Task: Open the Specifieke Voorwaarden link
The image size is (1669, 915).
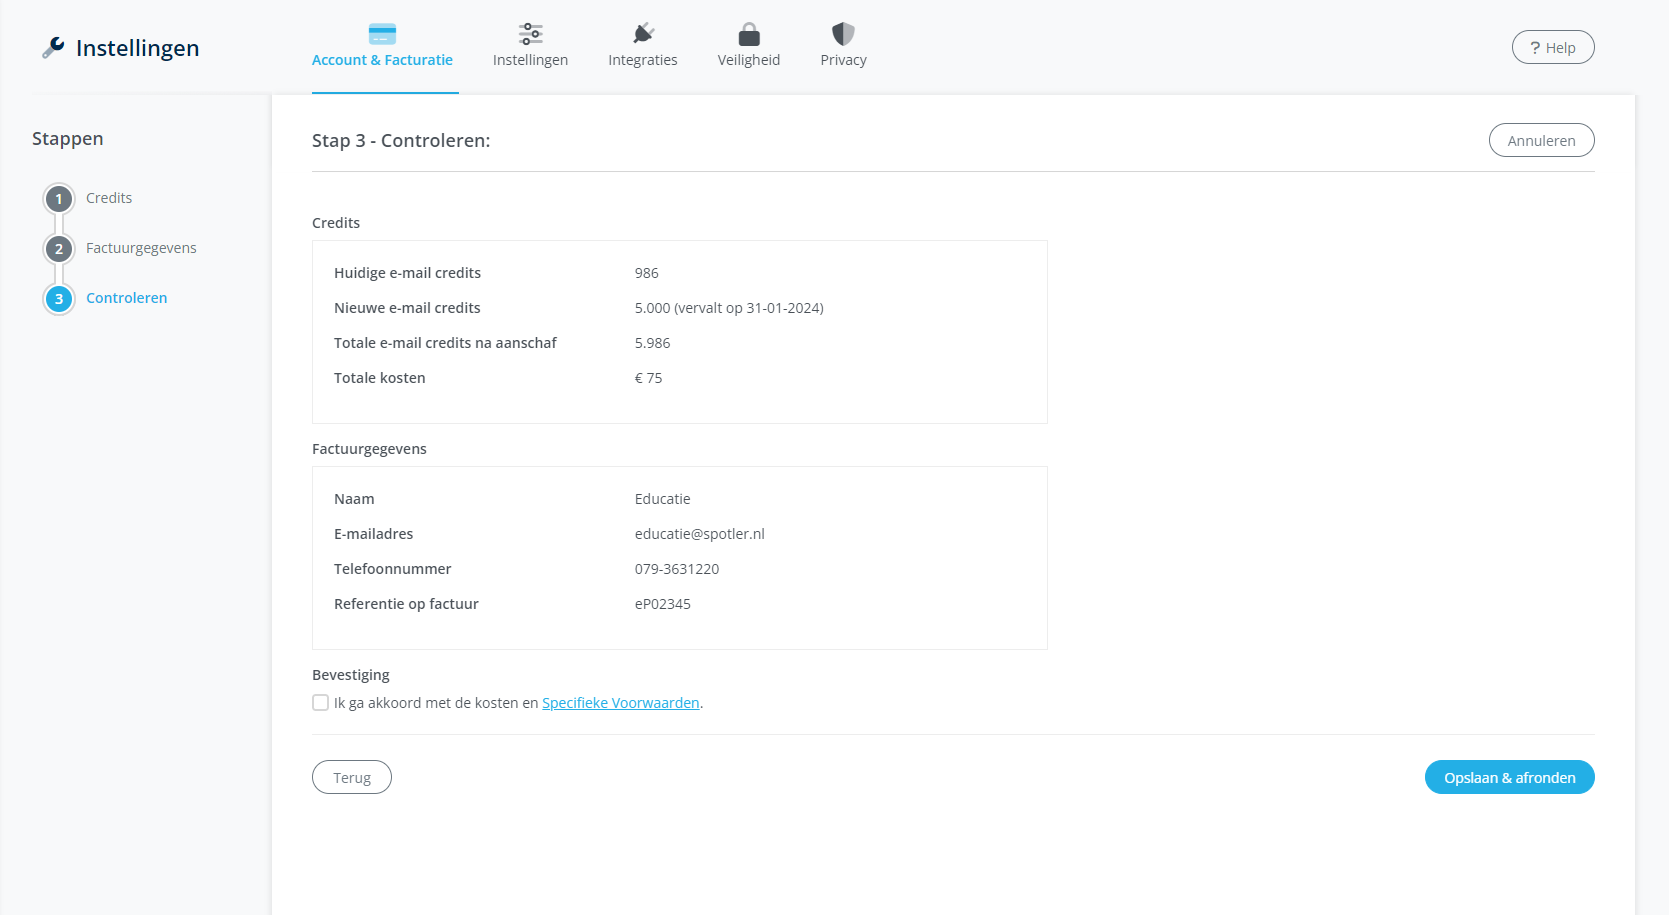Action: point(620,703)
